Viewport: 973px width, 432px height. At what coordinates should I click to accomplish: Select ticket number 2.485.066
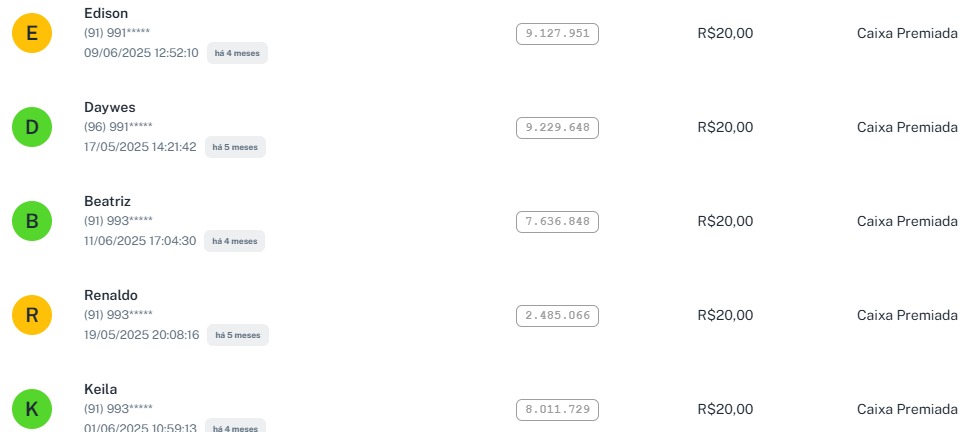[557, 315]
